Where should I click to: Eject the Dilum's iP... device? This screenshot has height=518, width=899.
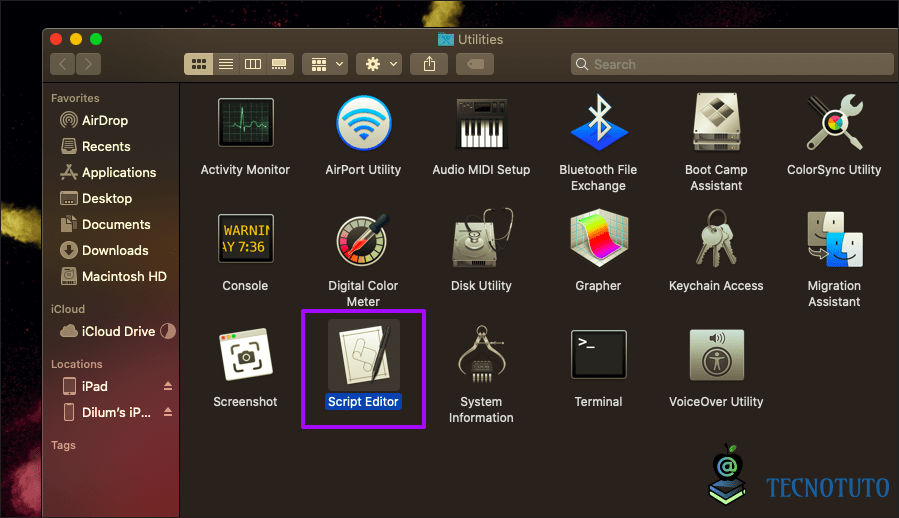pyautogui.click(x=168, y=412)
